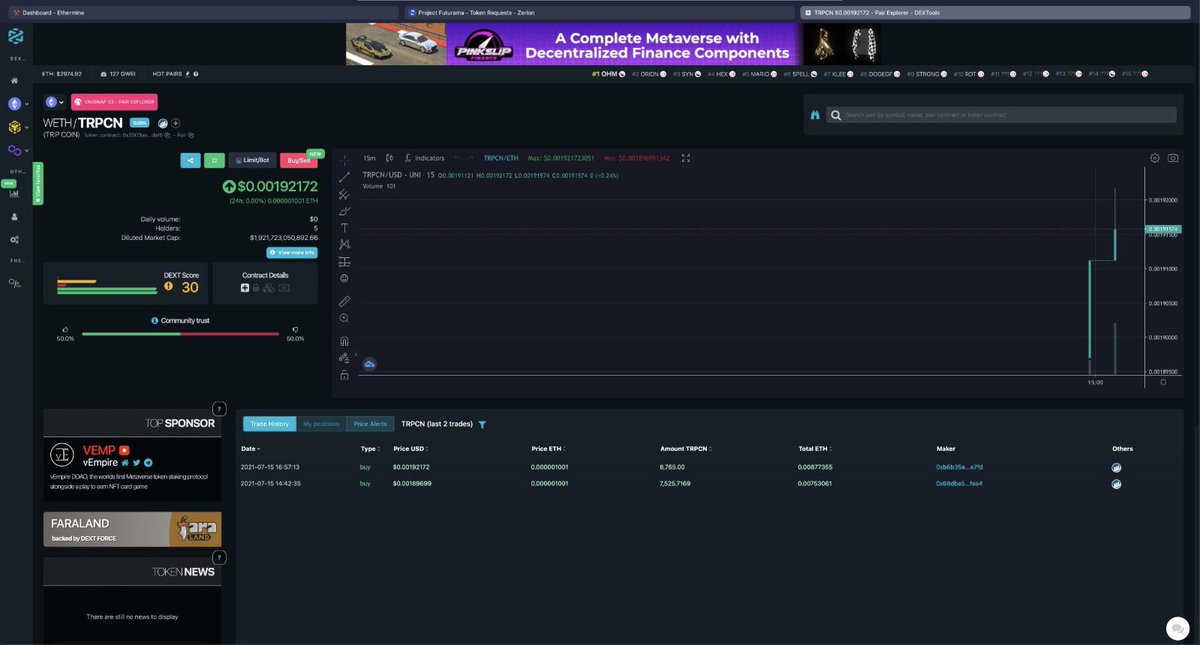
Task: Select the prediction and measurement tool
Action: (344, 261)
